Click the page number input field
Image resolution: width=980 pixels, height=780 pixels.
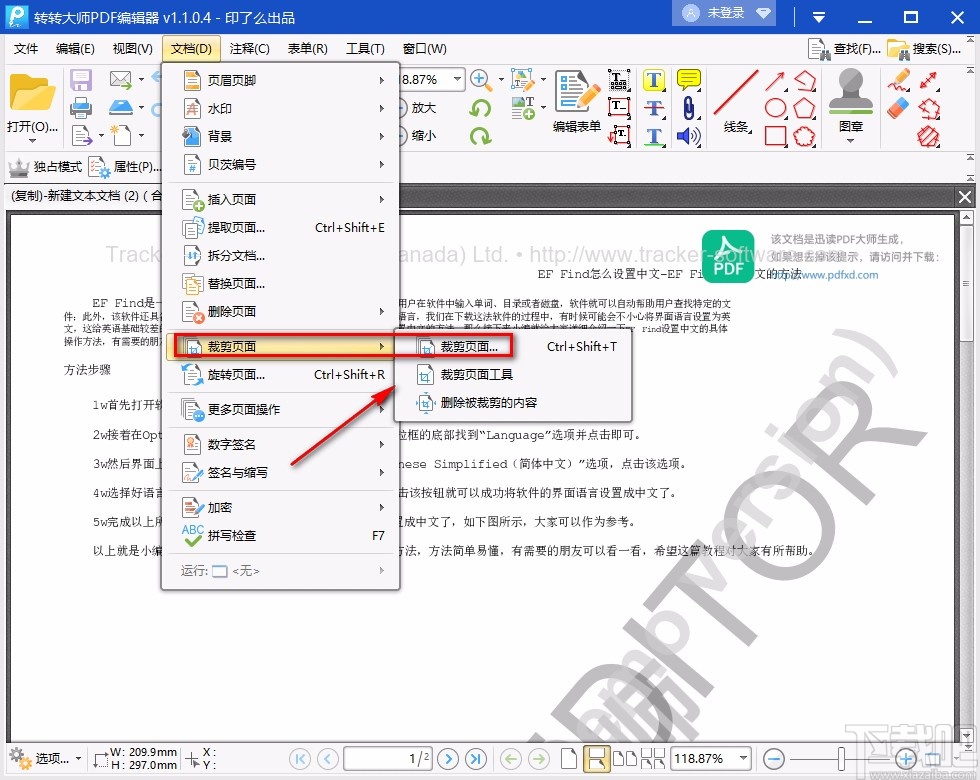[x=388, y=758]
